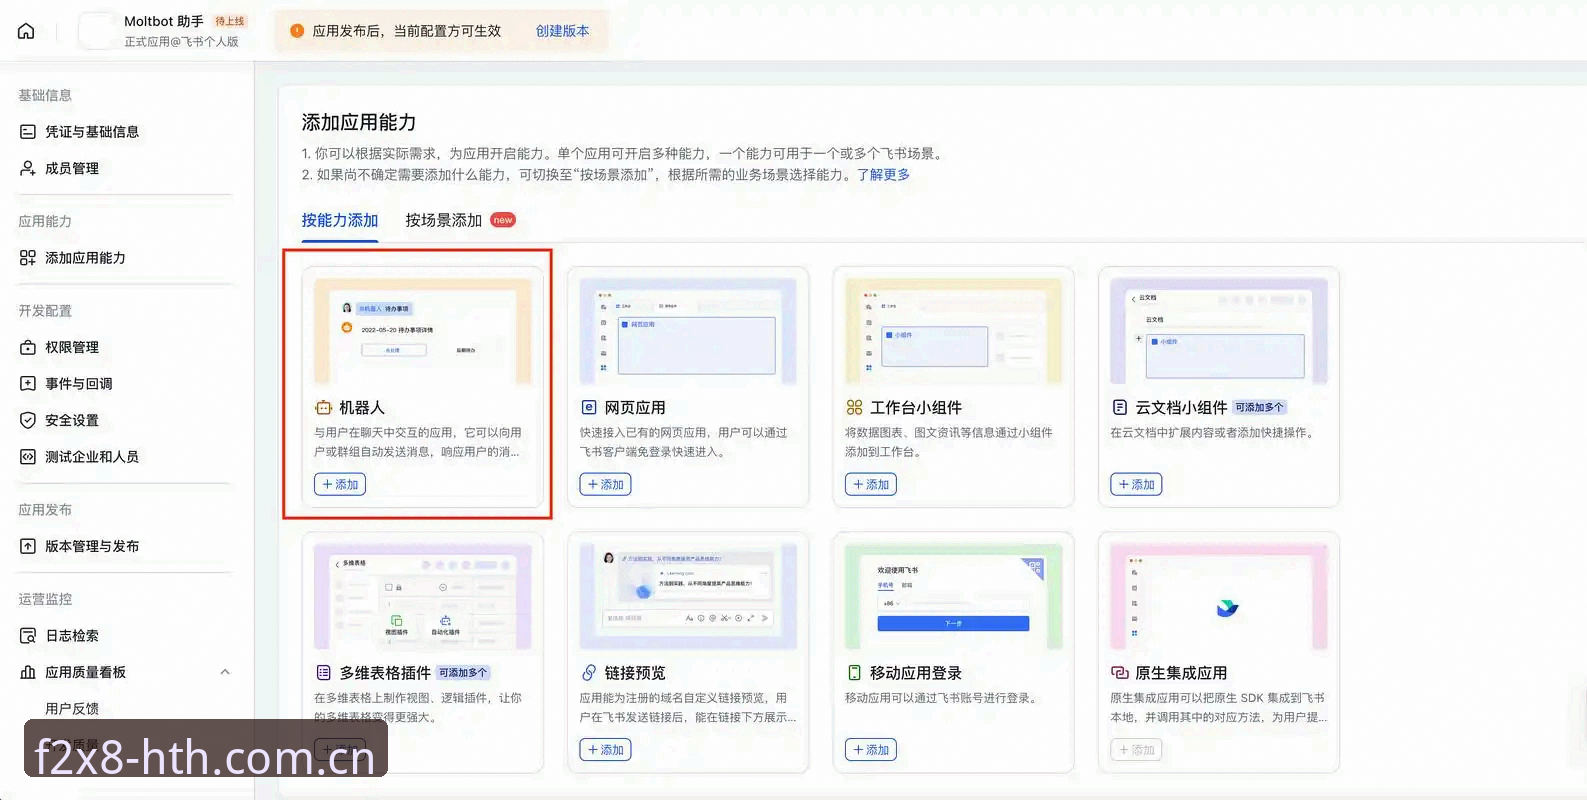Click the 链接预览 preview image
Viewport: 1587px width, 800px height.
pyautogui.click(x=688, y=597)
